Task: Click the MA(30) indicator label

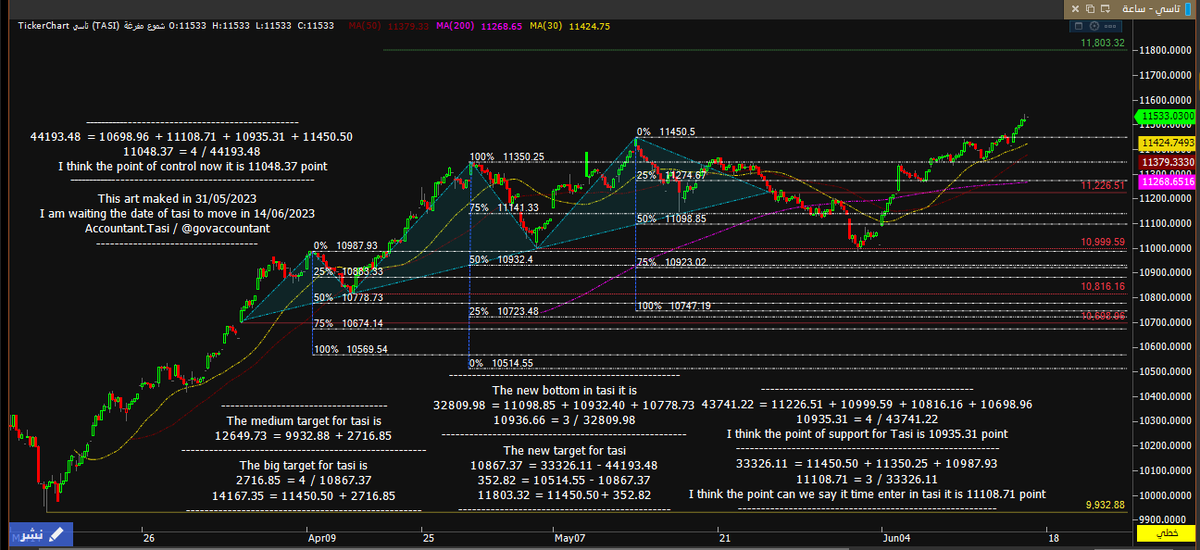Action: coord(570,25)
